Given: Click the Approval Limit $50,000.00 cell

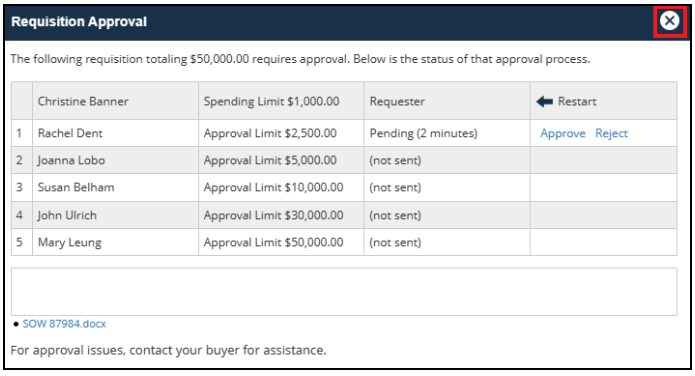Looking at the screenshot, I should pos(281,242).
